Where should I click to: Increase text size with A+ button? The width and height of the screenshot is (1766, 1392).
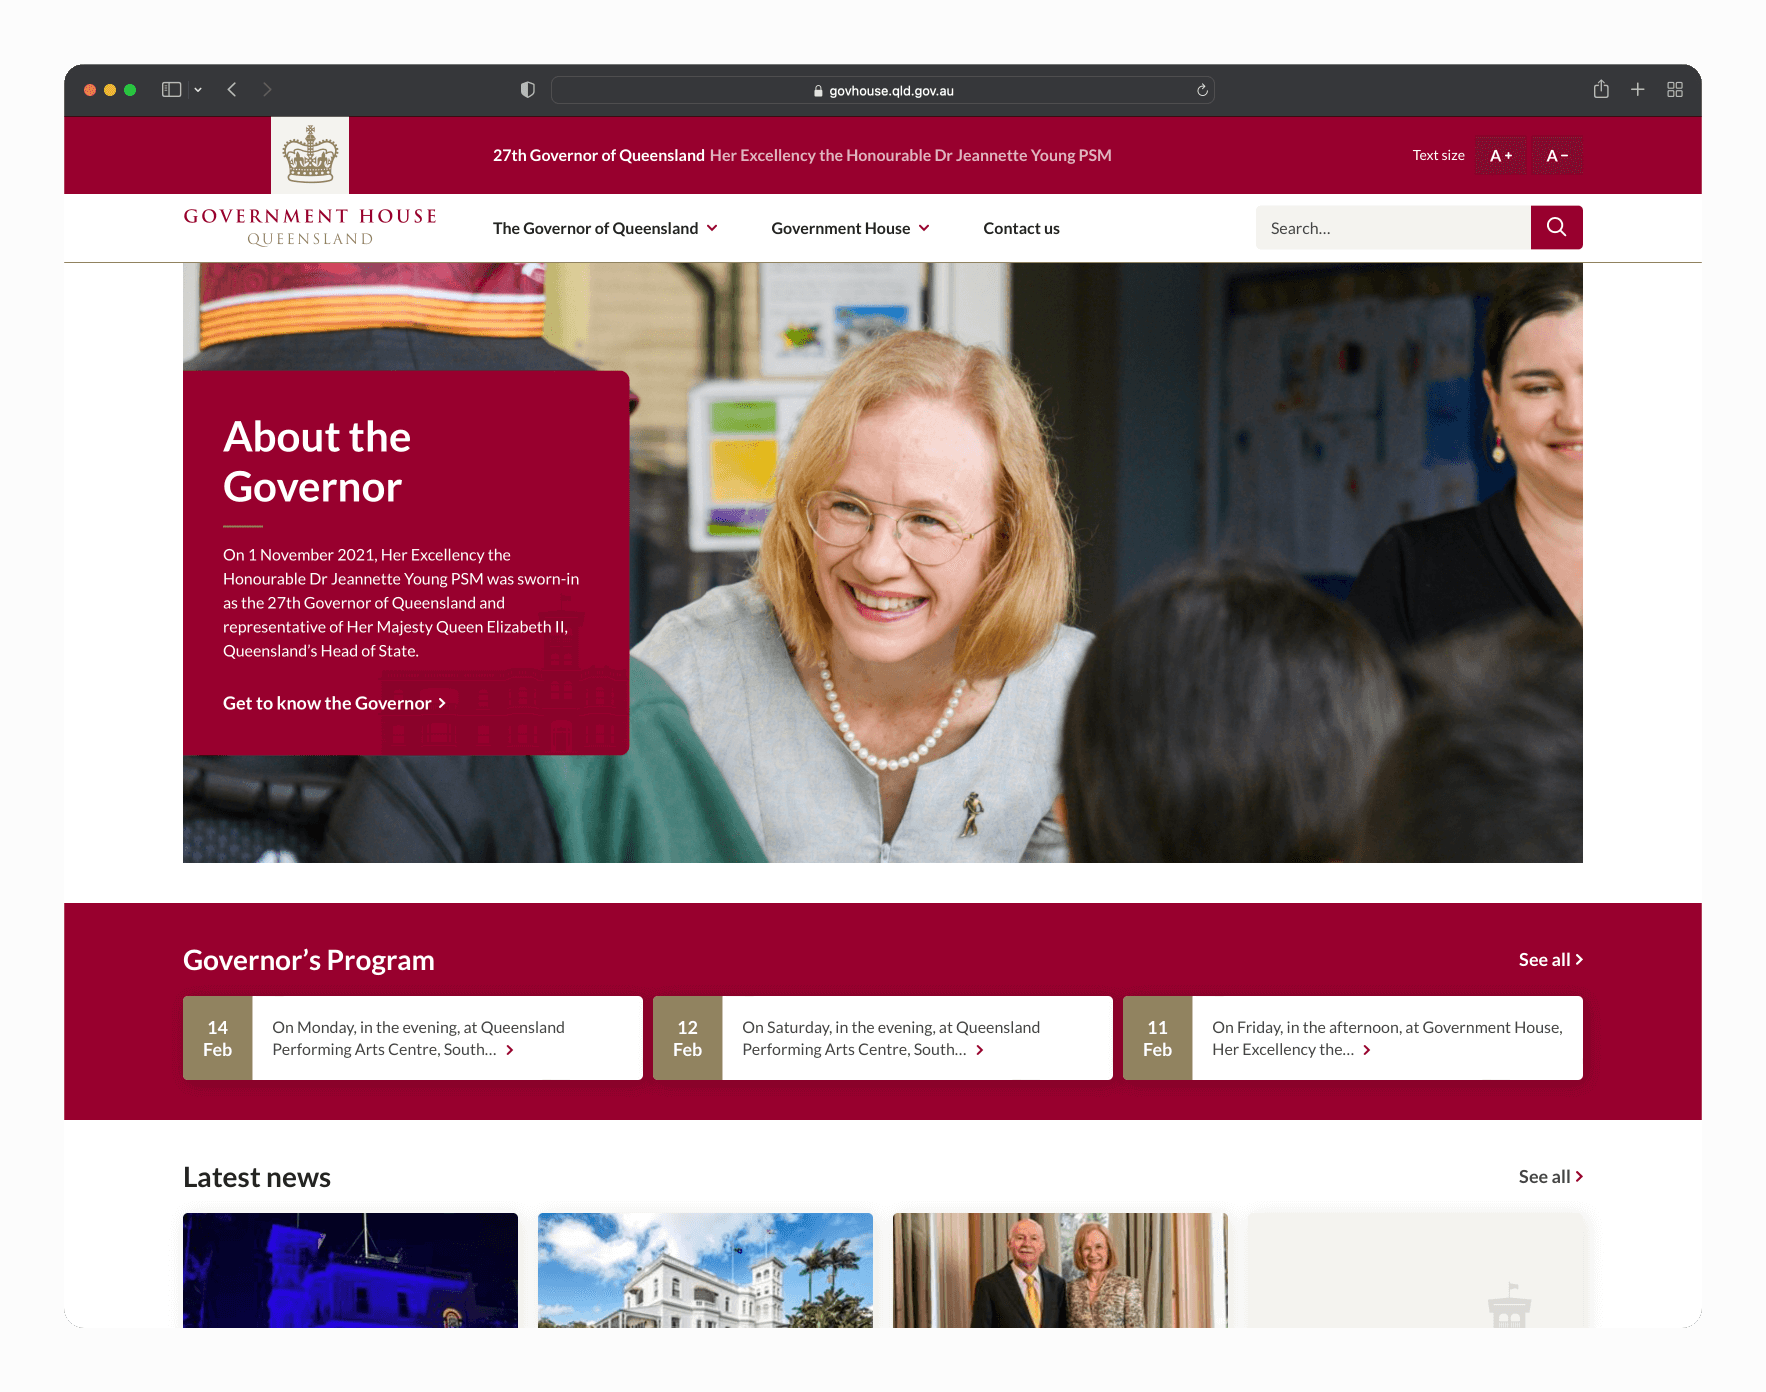click(1501, 155)
